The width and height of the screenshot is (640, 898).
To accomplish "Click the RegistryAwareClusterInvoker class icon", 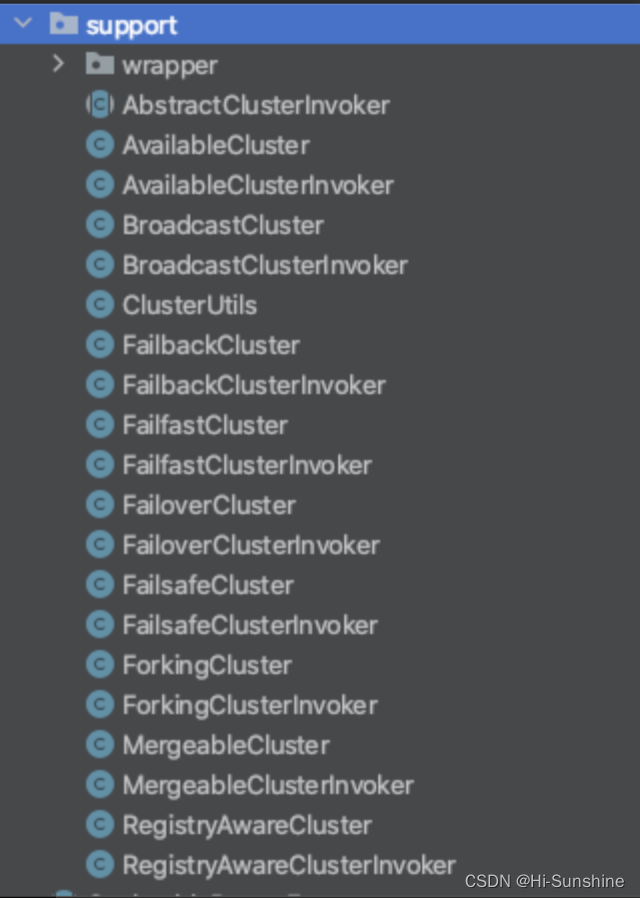I will coord(100,865).
